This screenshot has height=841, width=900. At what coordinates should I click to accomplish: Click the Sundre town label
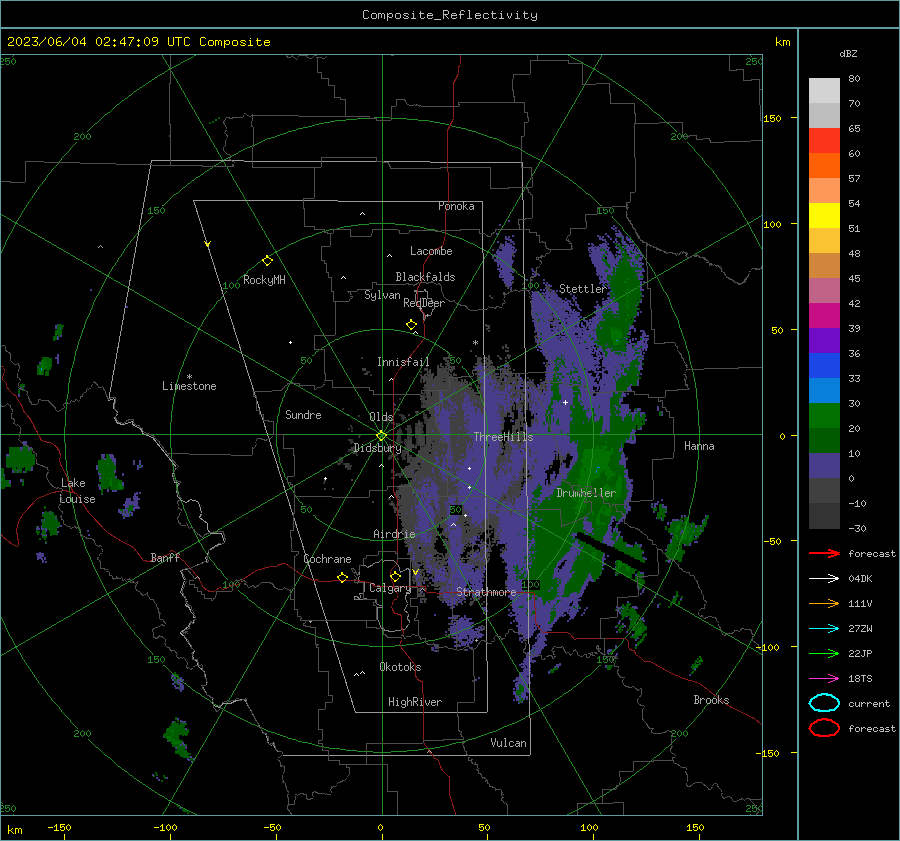(303, 414)
